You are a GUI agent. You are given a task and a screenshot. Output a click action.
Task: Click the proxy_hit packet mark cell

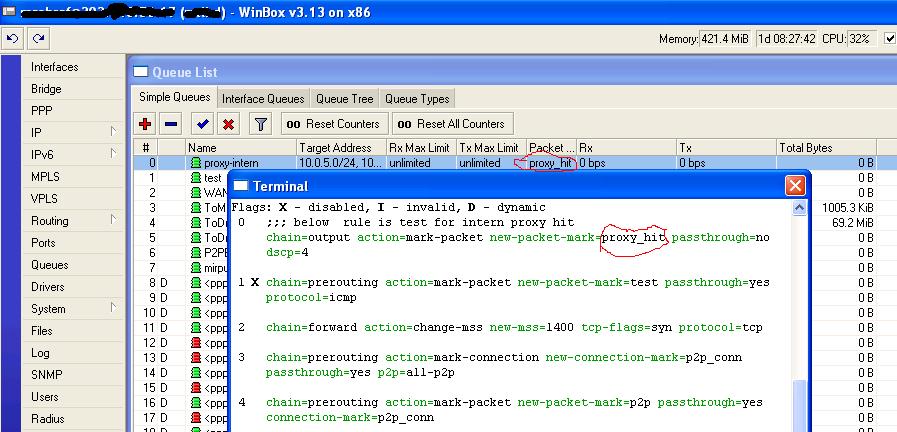(x=550, y=163)
